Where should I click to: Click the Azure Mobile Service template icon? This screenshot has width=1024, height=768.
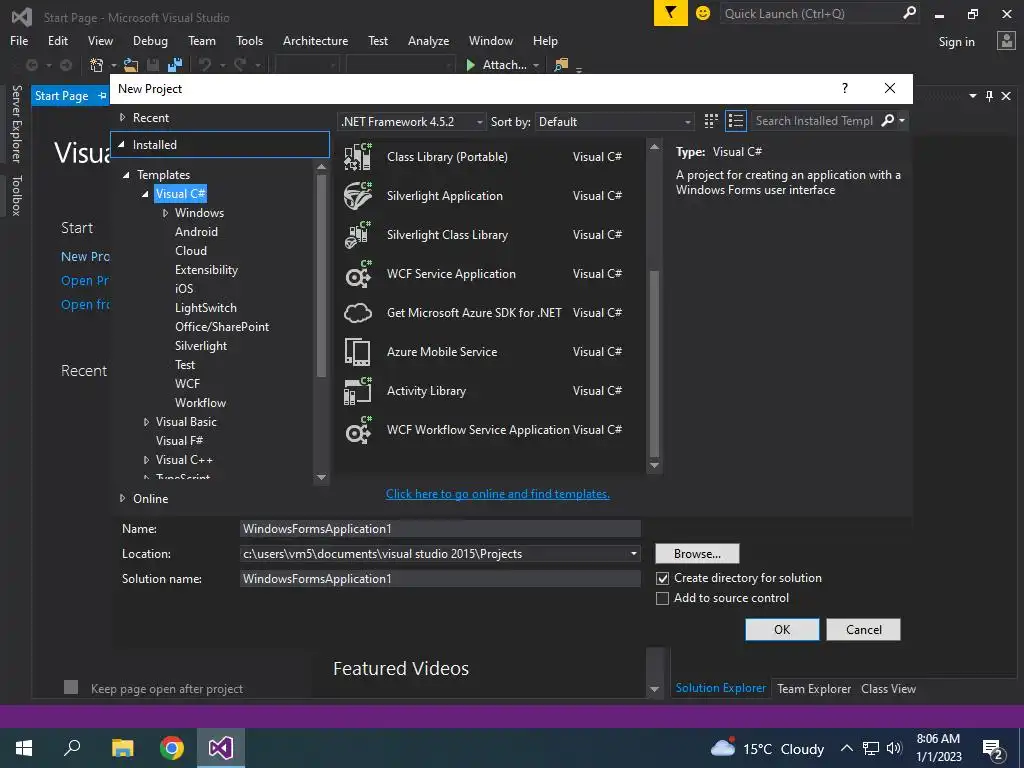[x=358, y=352]
